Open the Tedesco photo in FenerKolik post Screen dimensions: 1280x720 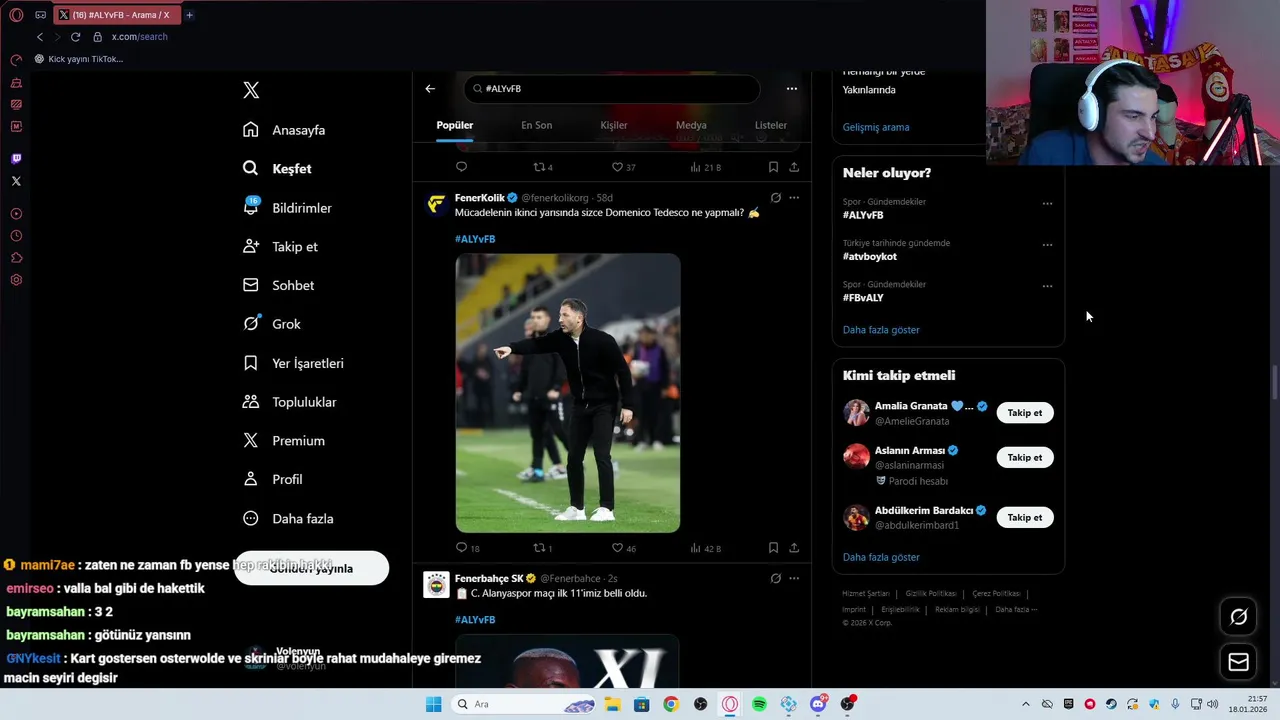click(x=568, y=393)
